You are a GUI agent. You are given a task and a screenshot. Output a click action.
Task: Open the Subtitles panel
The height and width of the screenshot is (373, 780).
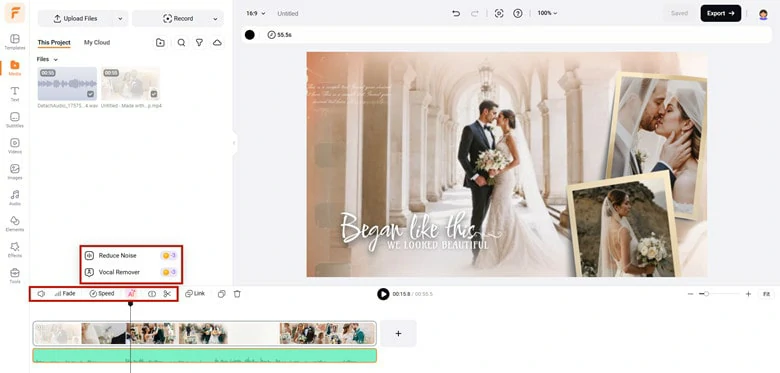pyautogui.click(x=14, y=119)
